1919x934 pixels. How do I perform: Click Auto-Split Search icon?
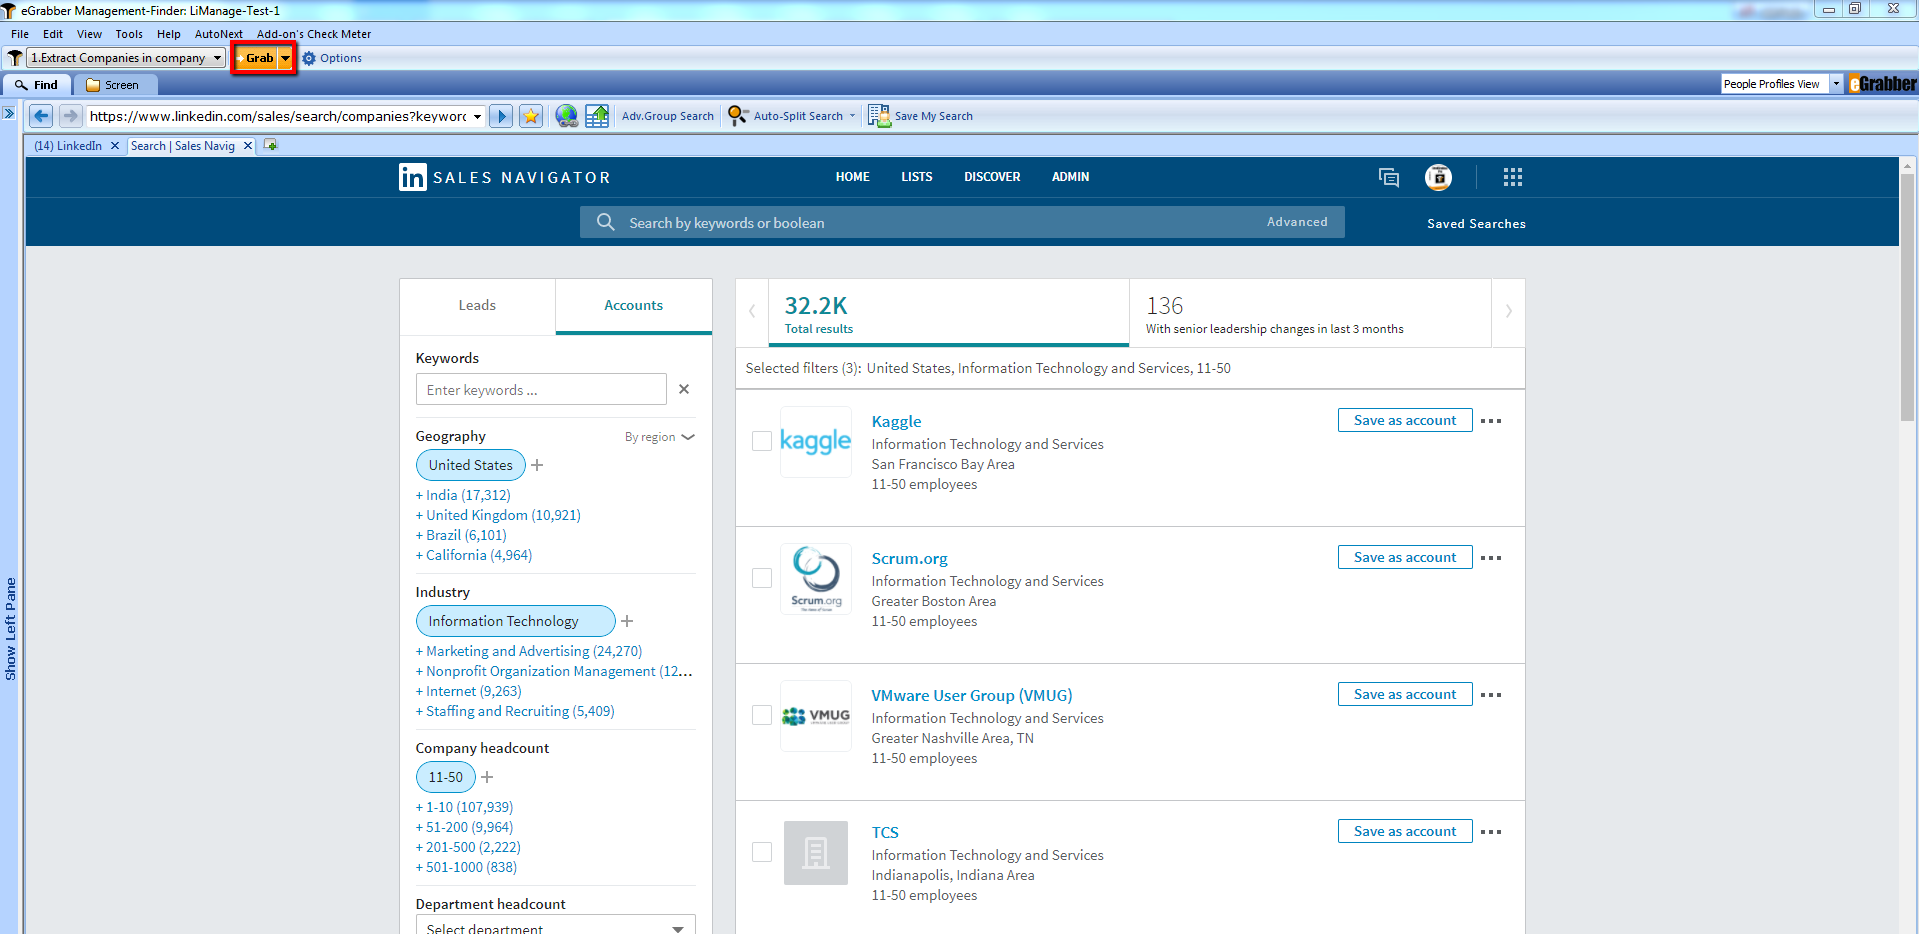pos(738,116)
